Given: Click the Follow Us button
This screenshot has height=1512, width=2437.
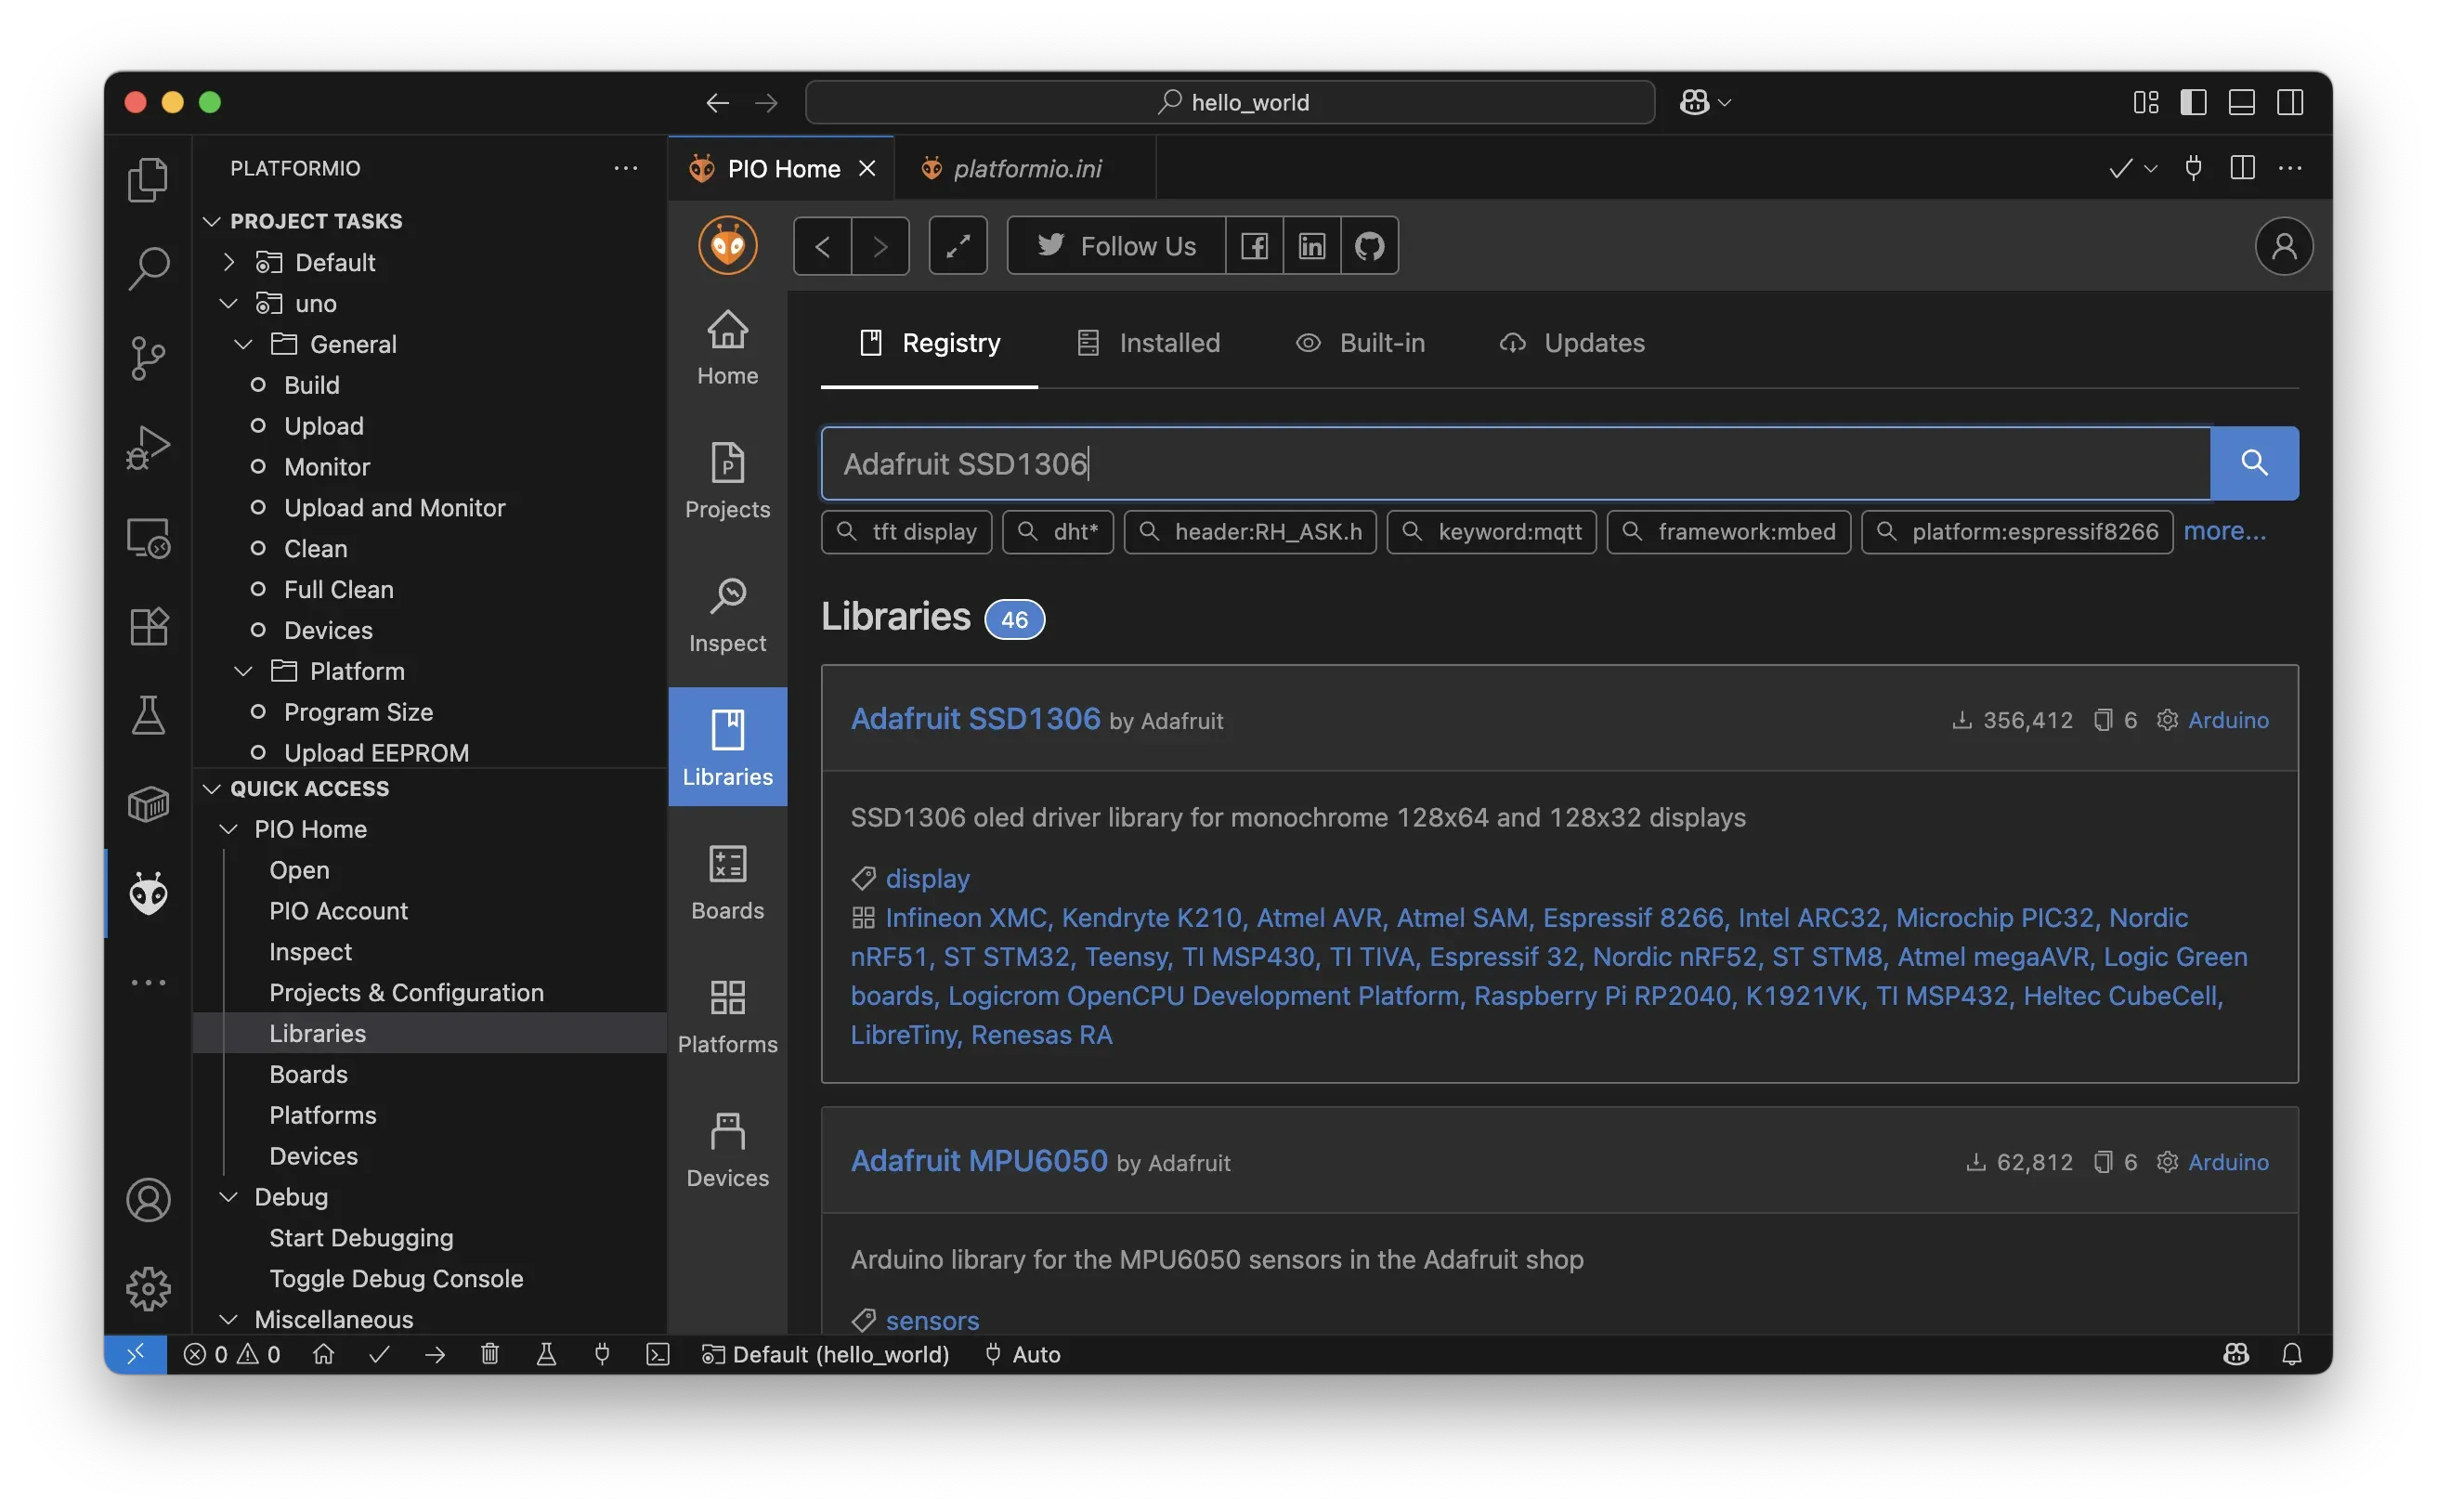Looking at the screenshot, I should [x=1115, y=245].
